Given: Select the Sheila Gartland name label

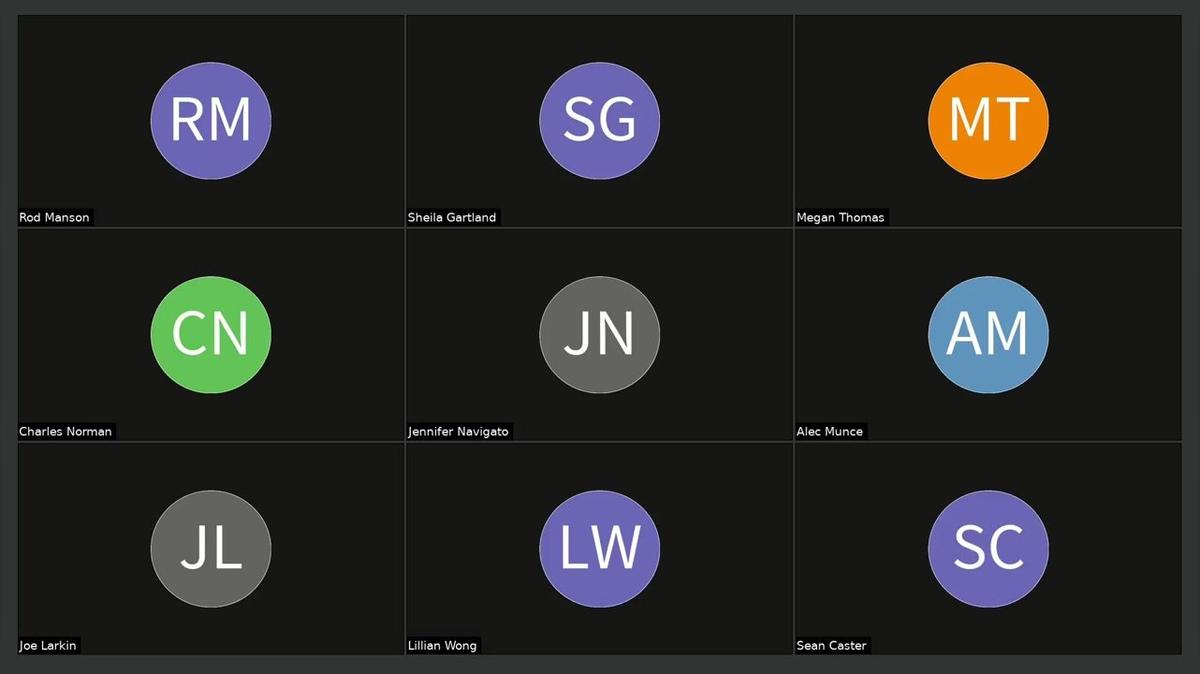Looking at the screenshot, I should point(452,217).
